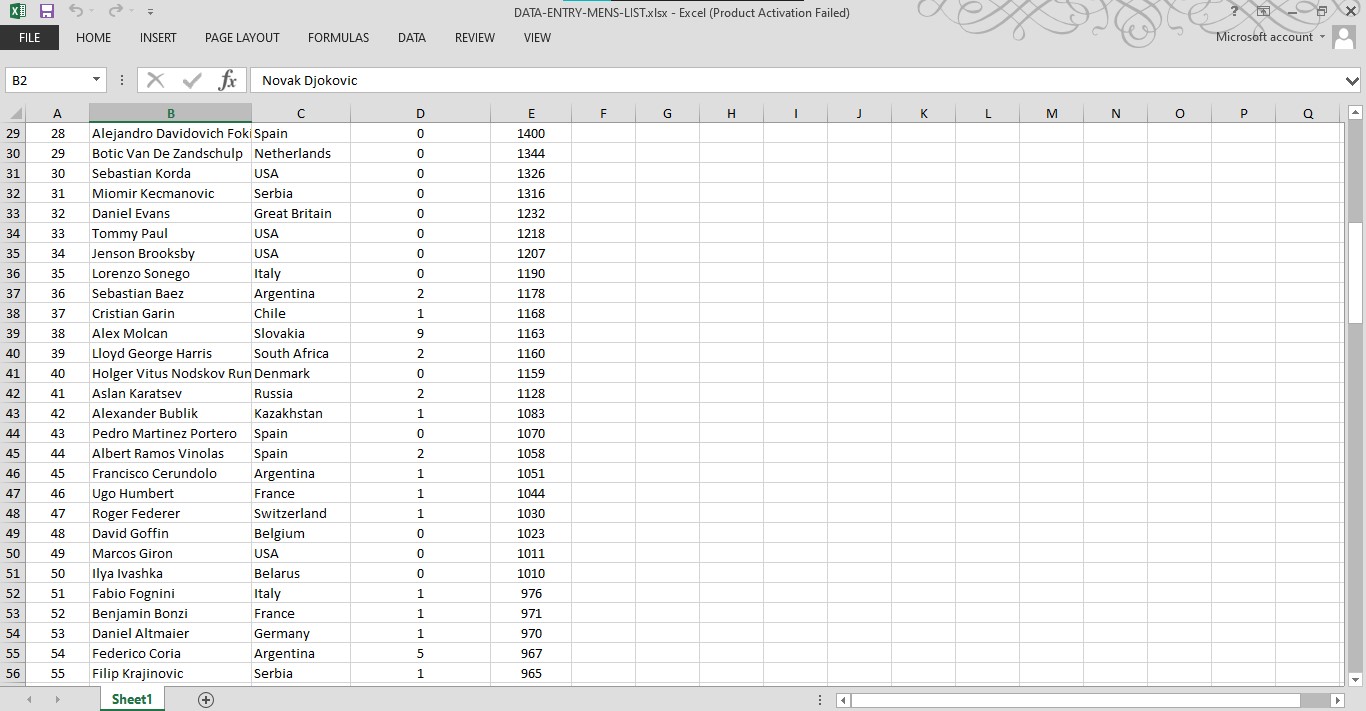
Task: Click the cell containing Sebastian Korda
Action: pyautogui.click(x=170, y=173)
